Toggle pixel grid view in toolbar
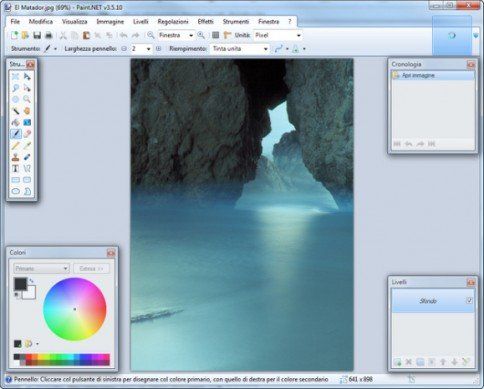484x389 pixels. click(x=216, y=35)
